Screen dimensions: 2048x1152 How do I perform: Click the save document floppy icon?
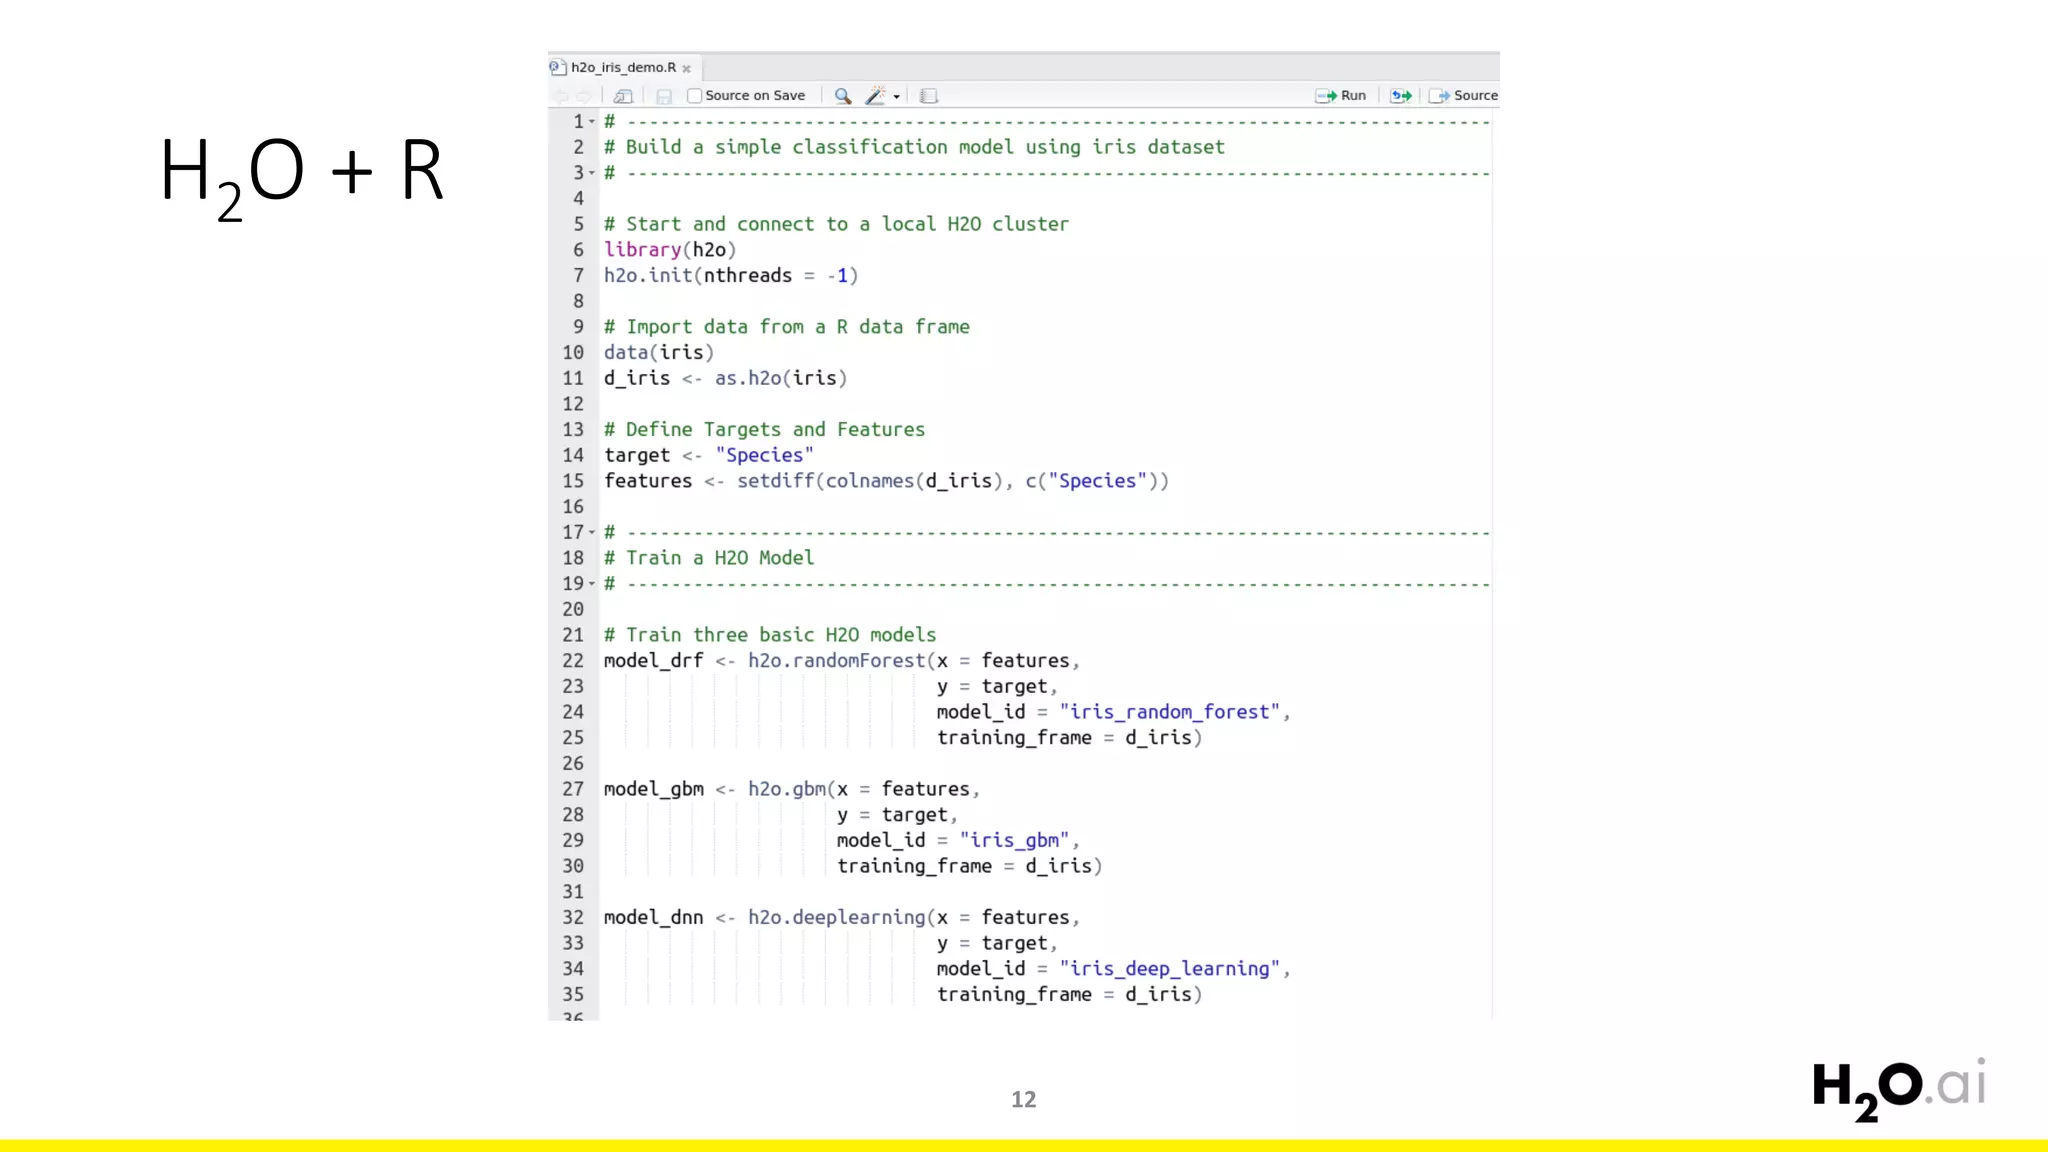point(664,96)
